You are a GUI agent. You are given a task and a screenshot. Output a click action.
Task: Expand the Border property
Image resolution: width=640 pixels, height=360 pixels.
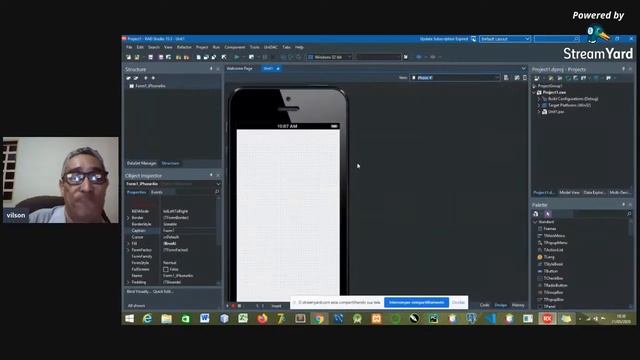128,218
